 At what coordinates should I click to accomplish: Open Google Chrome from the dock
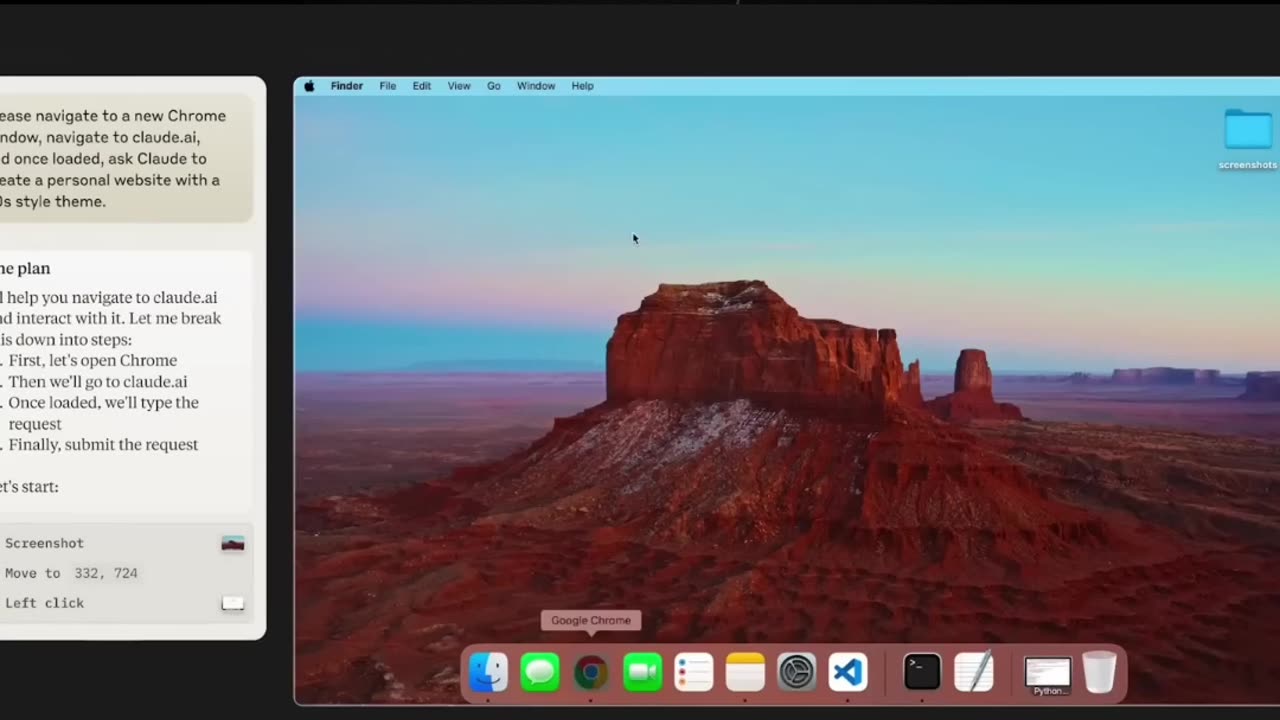click(591, 672)
